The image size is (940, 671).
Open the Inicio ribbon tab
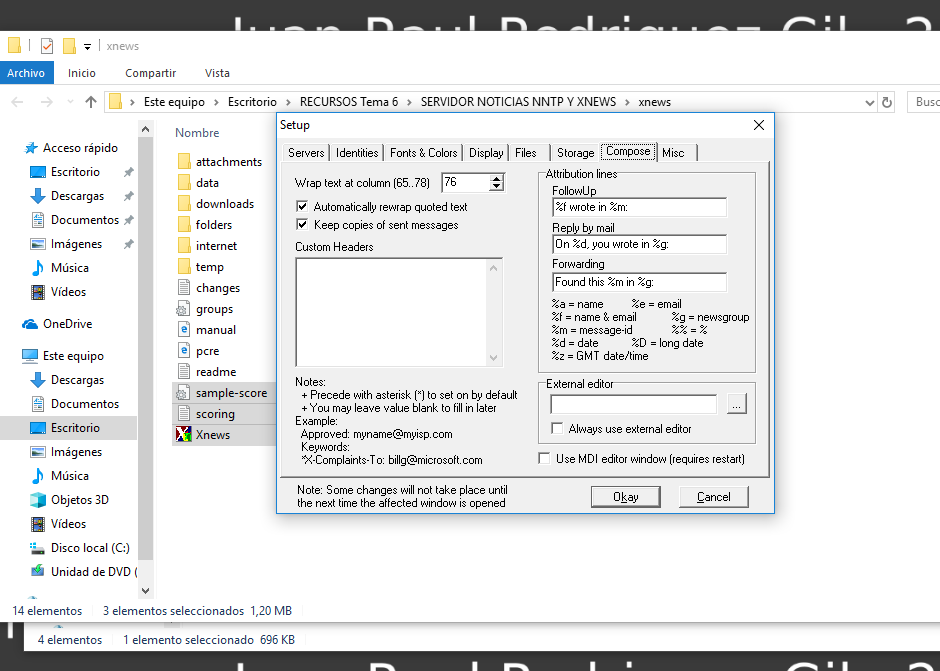(82, 73)
